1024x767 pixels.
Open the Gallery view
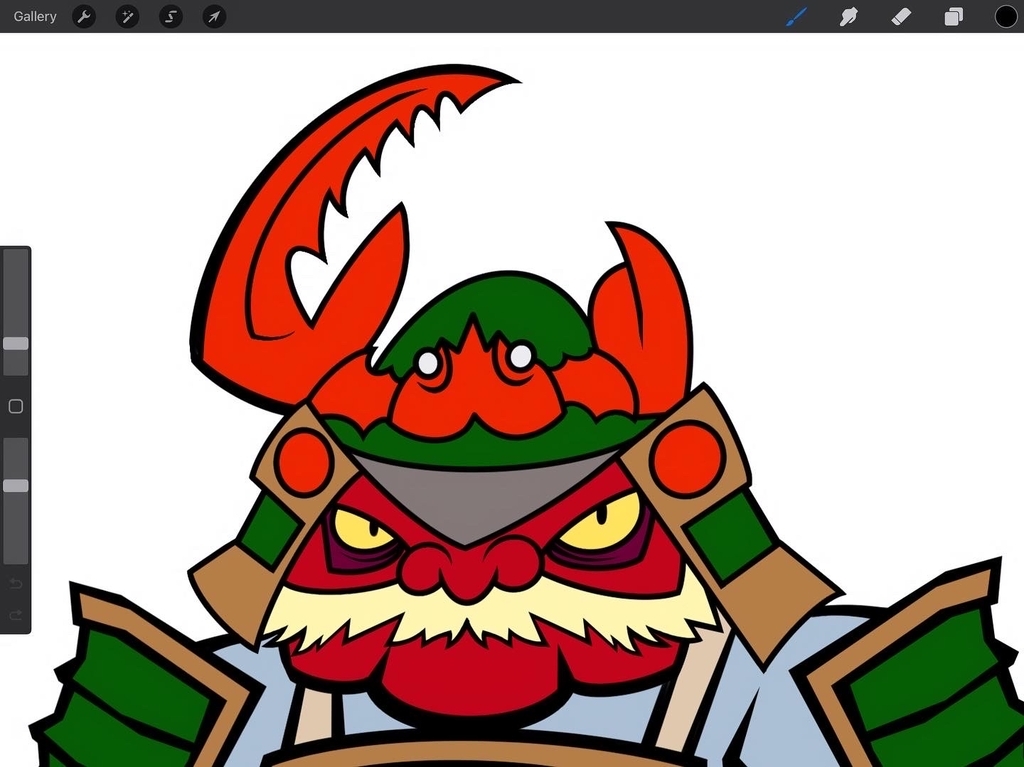point(35,16)
